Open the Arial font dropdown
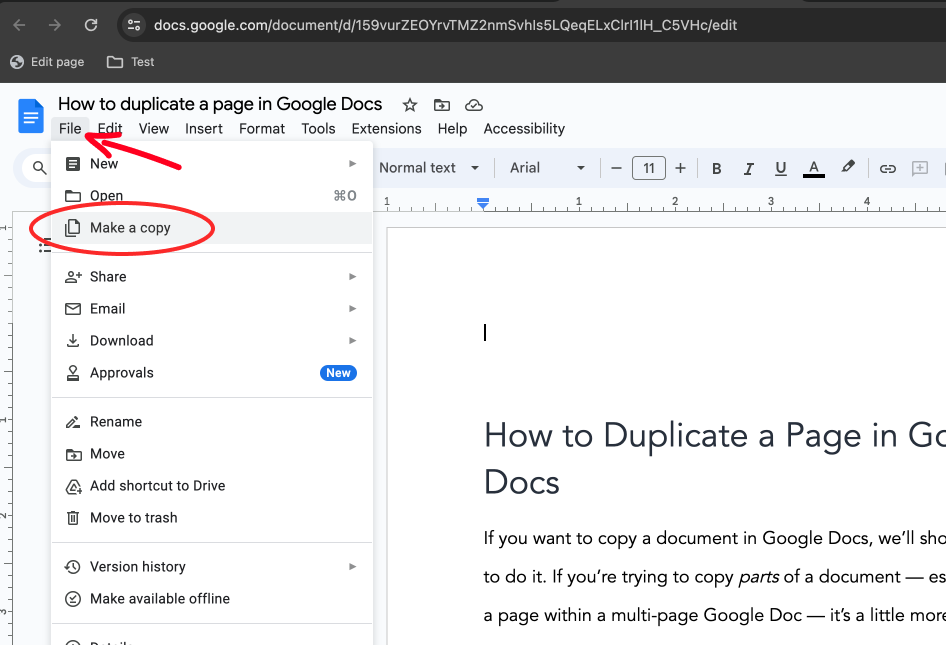The width and height of the screenshot is (946, 645). (547, 168)
